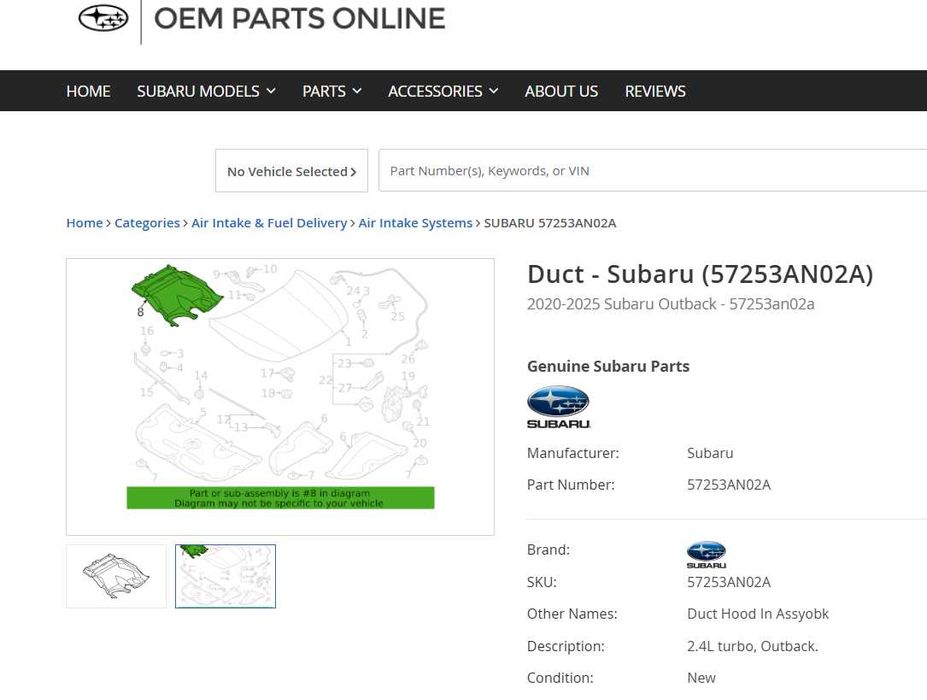
Task: Click the OEM PARTS ONLINE site title
Action: pos(300,18)
